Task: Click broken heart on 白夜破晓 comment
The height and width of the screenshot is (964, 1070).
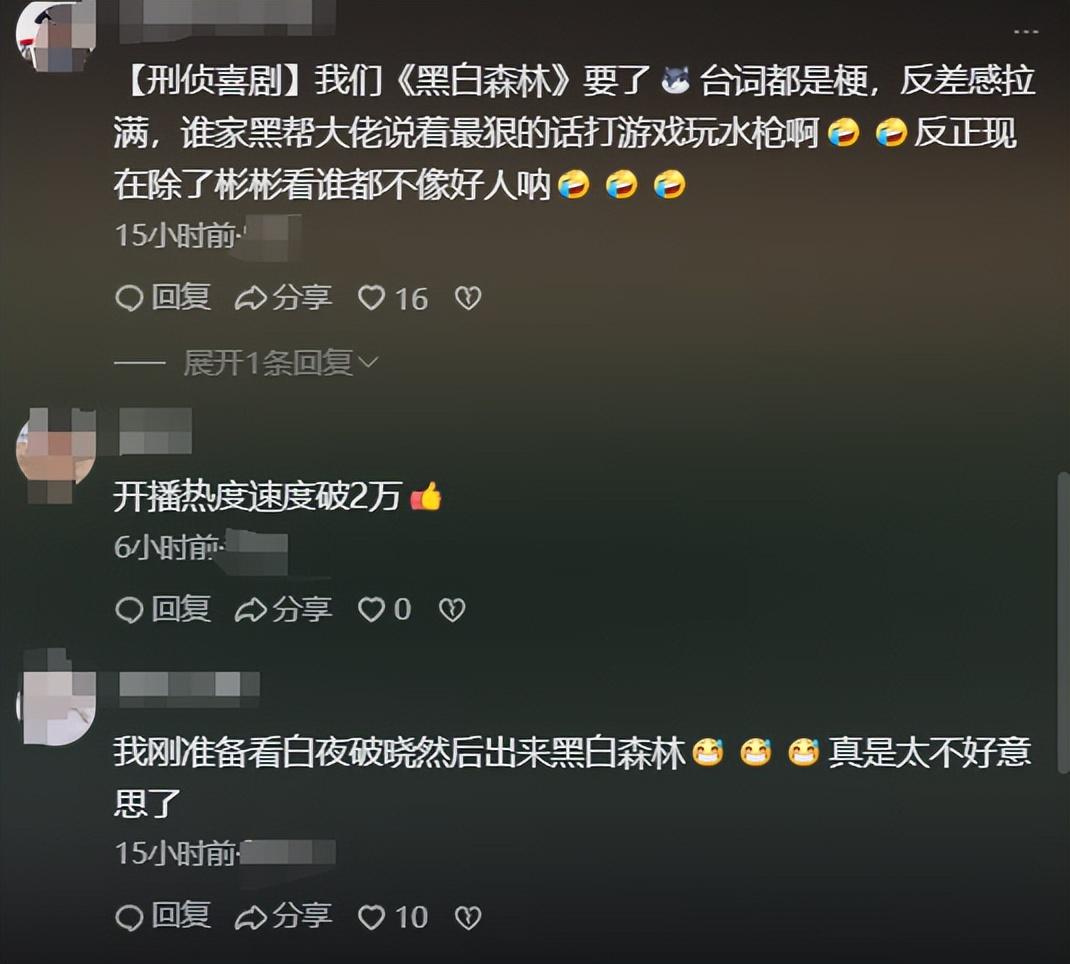Action: pyautogui.click(x=468, y=918)
